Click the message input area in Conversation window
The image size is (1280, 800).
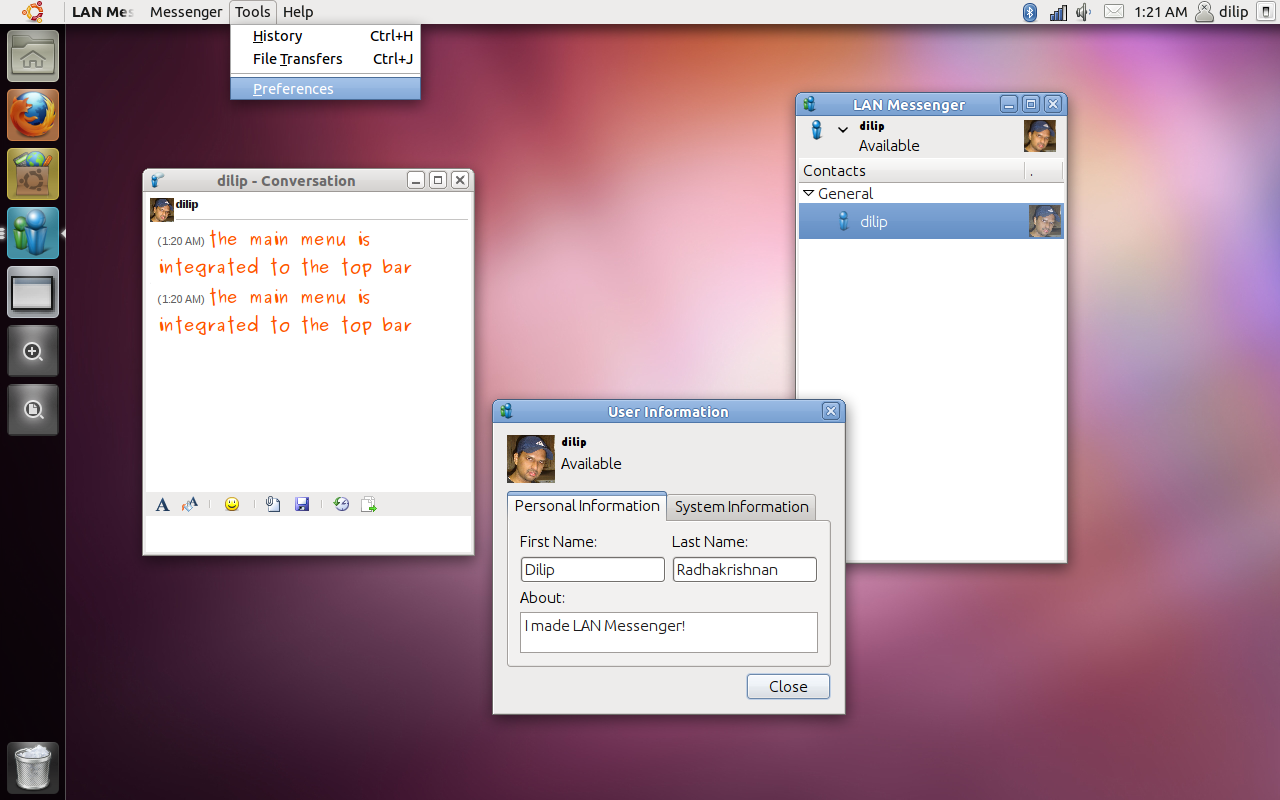[308, 533]
